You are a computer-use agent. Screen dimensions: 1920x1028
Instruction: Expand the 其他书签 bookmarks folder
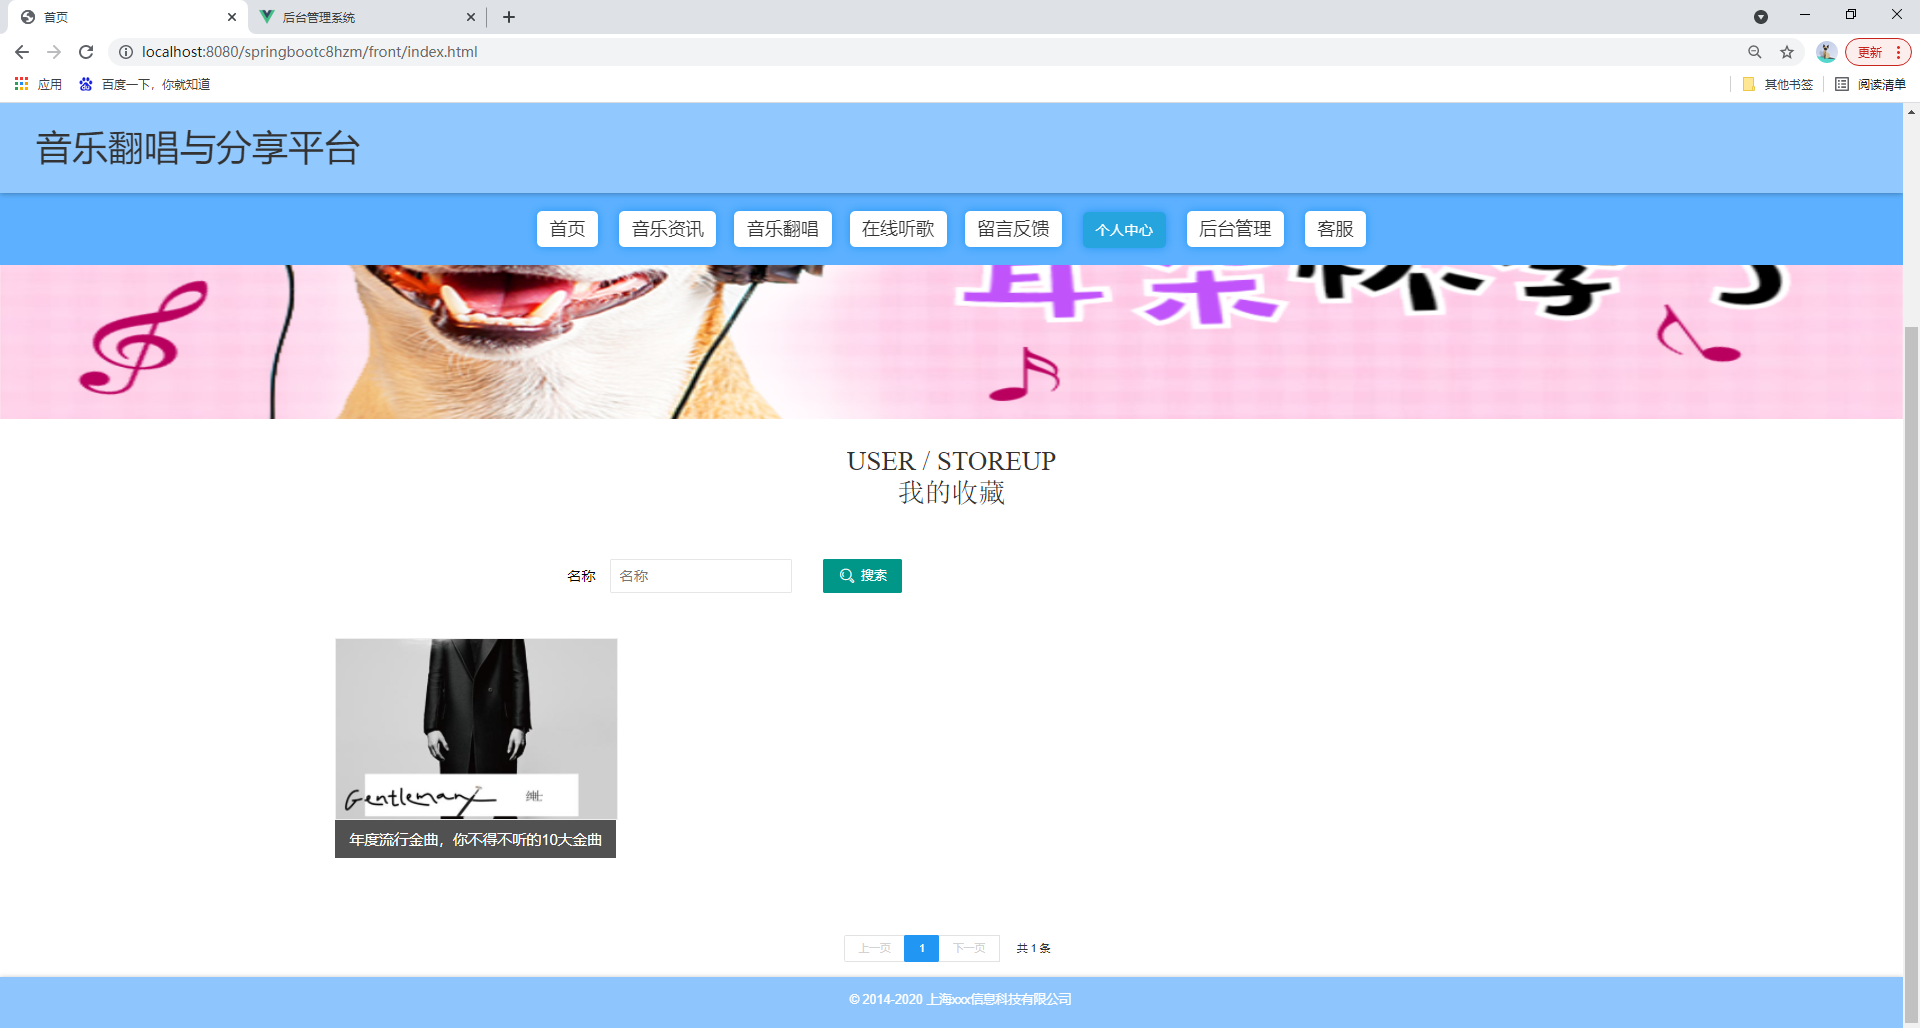[1776, 84]
